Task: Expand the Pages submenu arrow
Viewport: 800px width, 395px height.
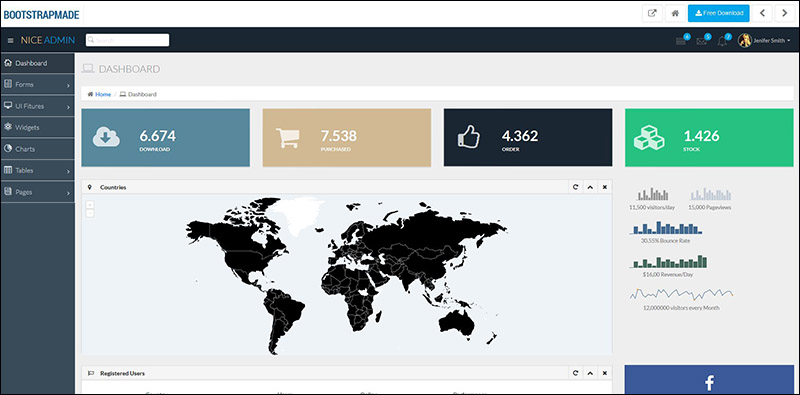Action: tap(68, 193)
